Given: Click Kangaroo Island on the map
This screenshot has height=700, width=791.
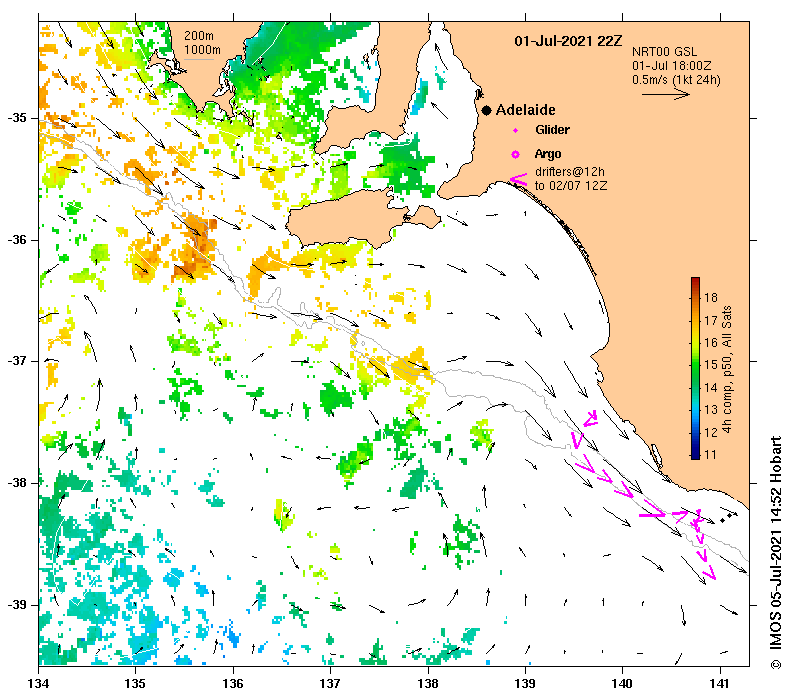Looking at the screenshot, I should tap(353, 219).
